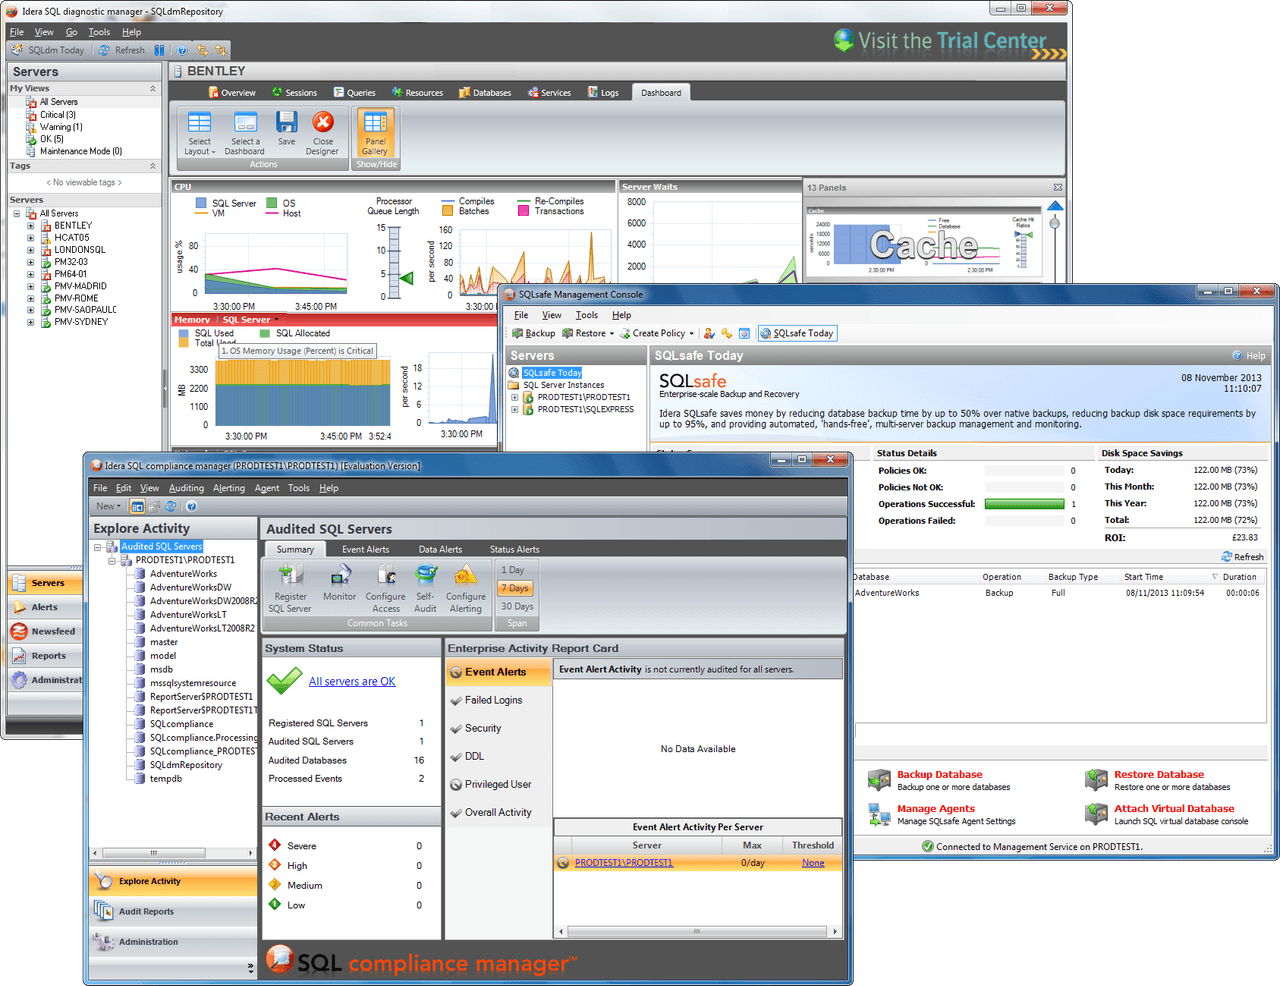Open the Restore dropdown arrow in SQLsafe

point(612,334)
